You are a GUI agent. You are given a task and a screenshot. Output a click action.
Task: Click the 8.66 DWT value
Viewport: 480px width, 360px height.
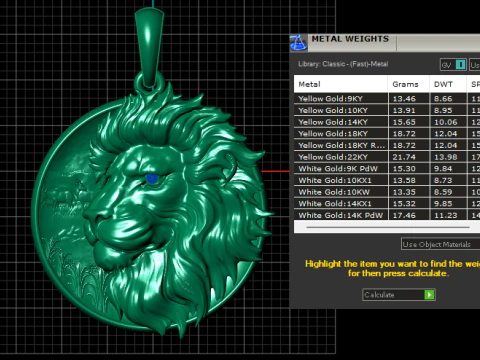pos(443,99)
